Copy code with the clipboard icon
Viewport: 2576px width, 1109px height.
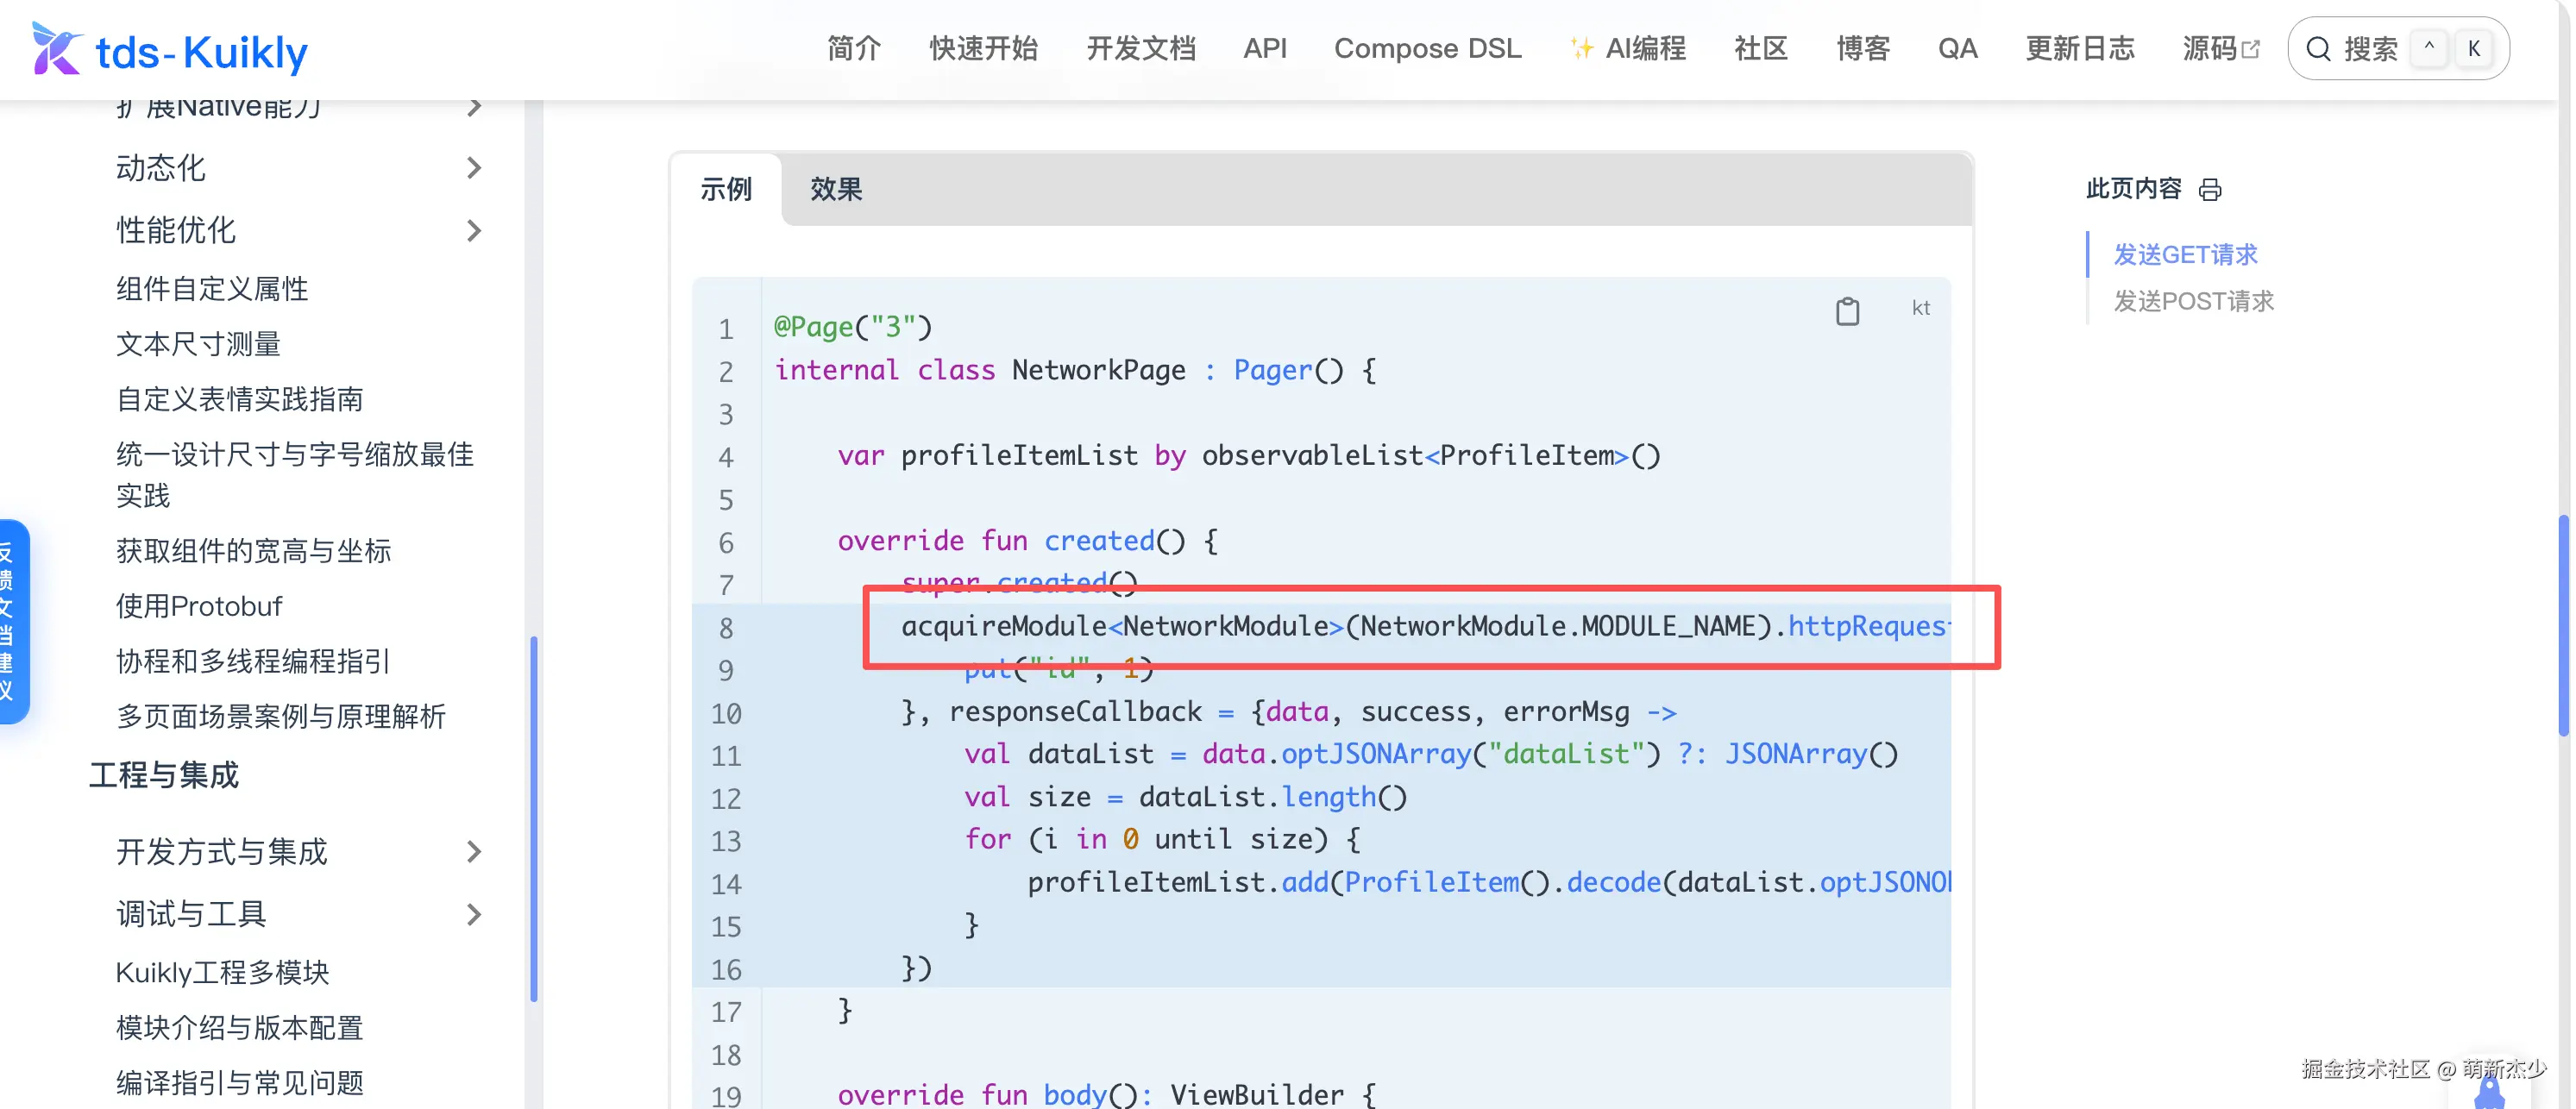[1847, 311]
